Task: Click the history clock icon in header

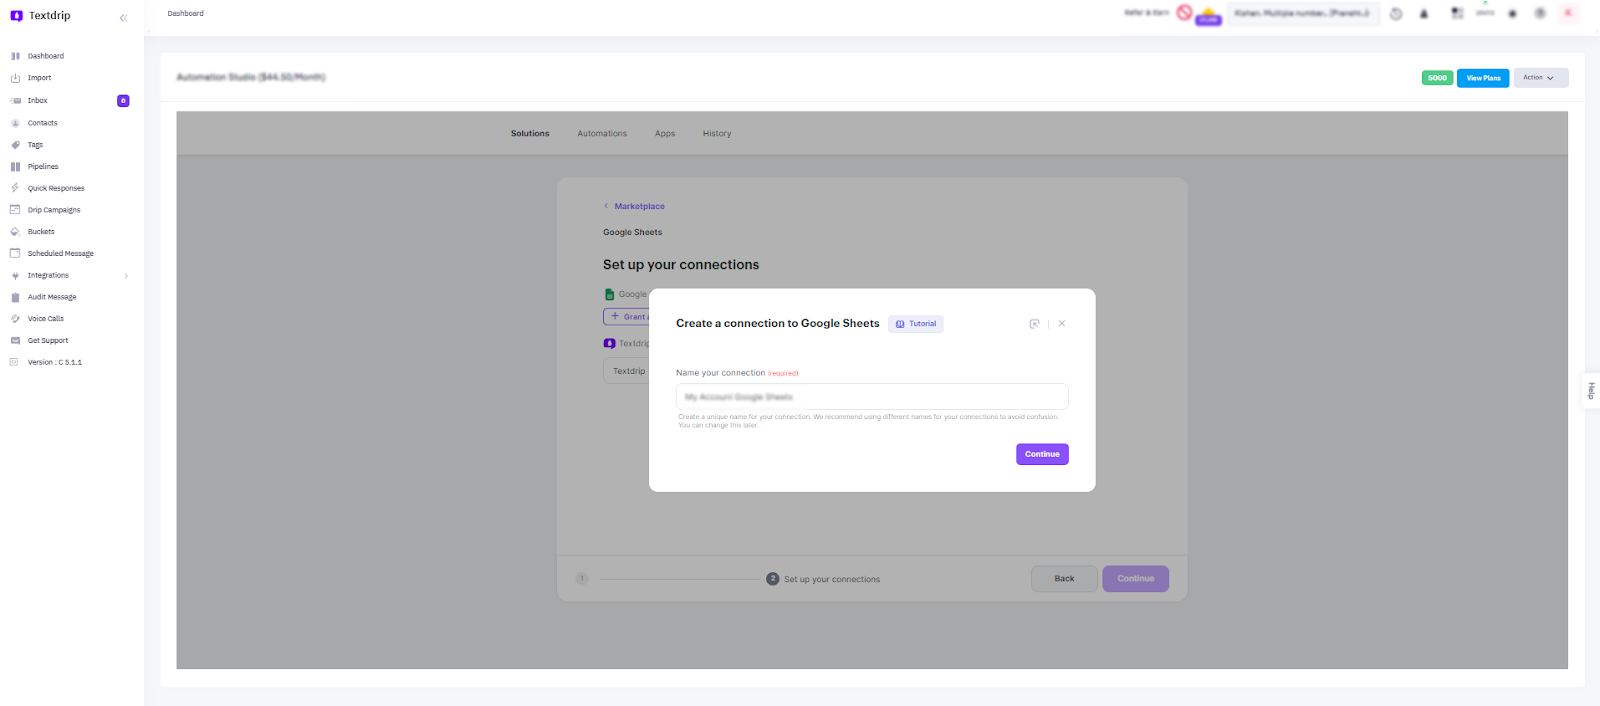Action: [x=1396, y=14]
